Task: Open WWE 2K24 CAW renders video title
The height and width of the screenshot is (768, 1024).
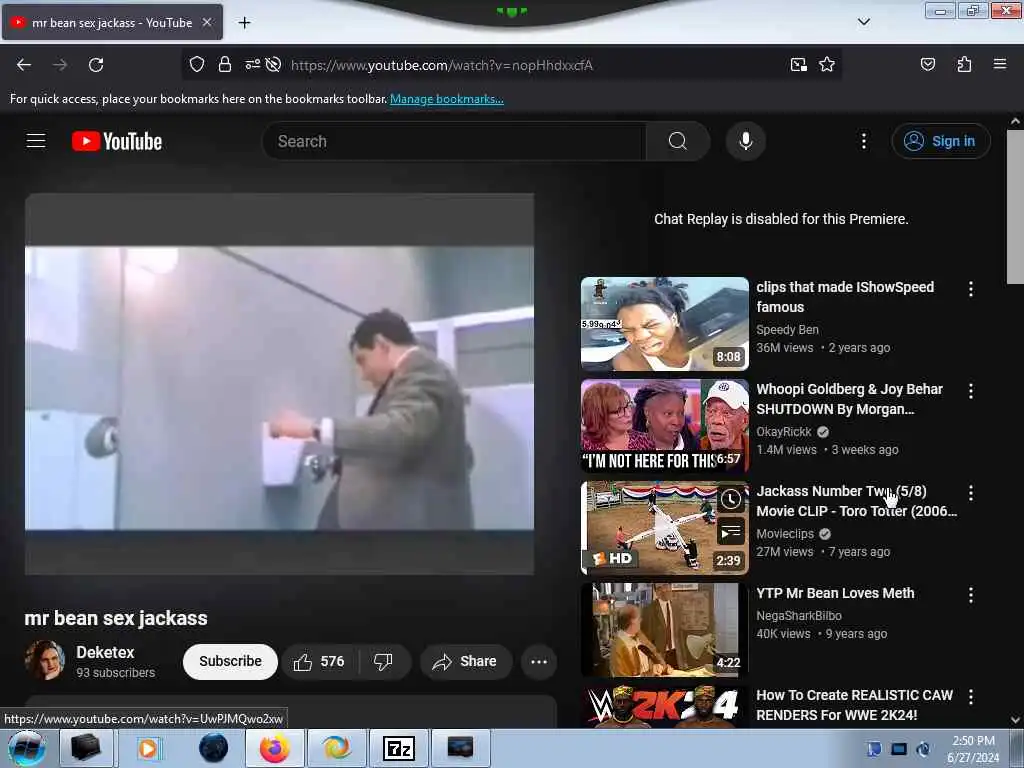Action: (x=854, y=705)
